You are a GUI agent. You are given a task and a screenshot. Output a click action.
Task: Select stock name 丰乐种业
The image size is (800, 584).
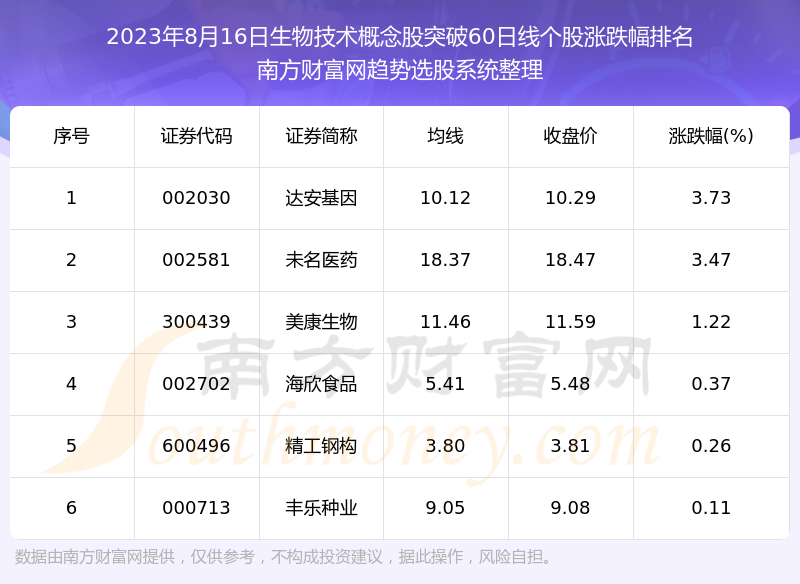[x=321, y=508]
